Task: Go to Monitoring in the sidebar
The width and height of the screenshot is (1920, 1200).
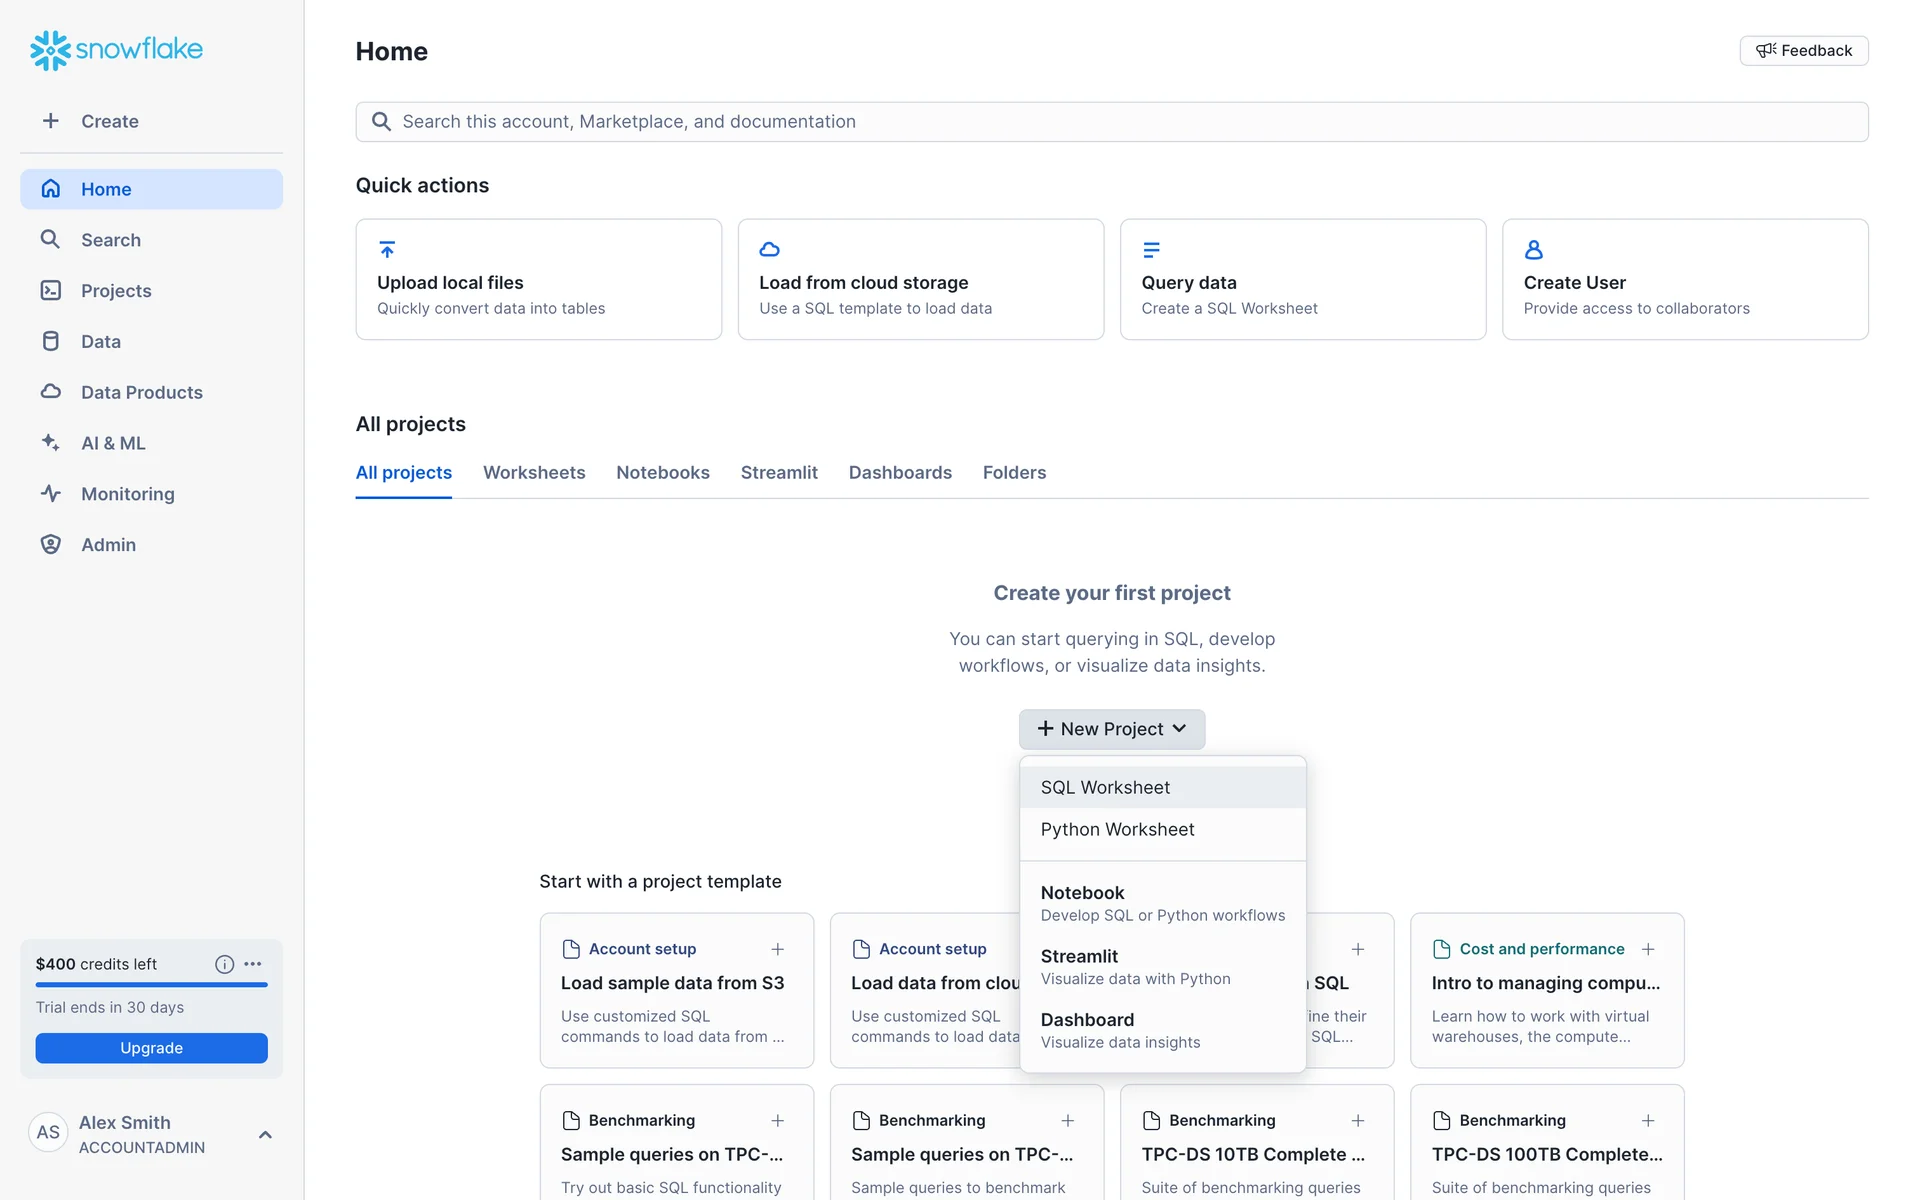Action: click(127, 494)
